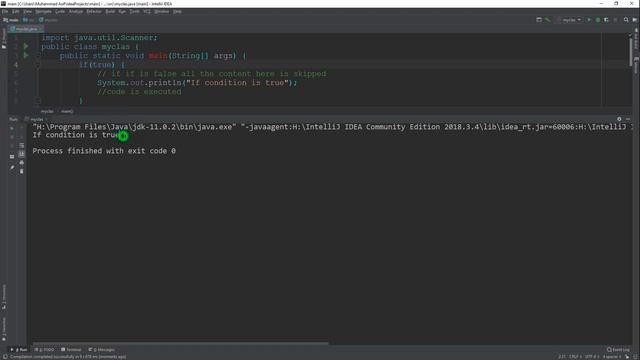Open the Navigate menu

click(x=43, y=11)
